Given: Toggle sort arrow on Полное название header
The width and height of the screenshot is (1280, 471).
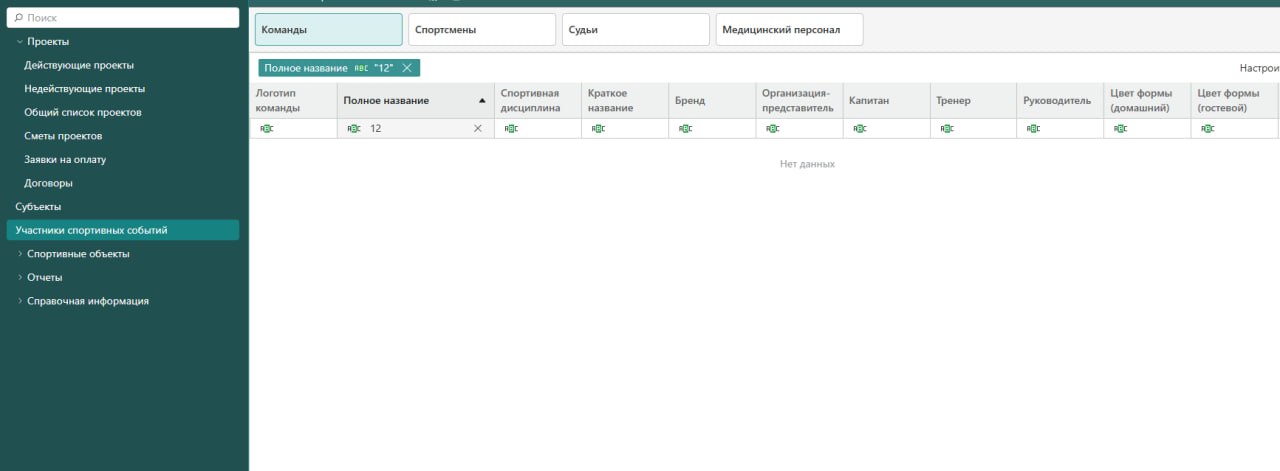Looking at the screenshot, I should [x=482, y=101].
